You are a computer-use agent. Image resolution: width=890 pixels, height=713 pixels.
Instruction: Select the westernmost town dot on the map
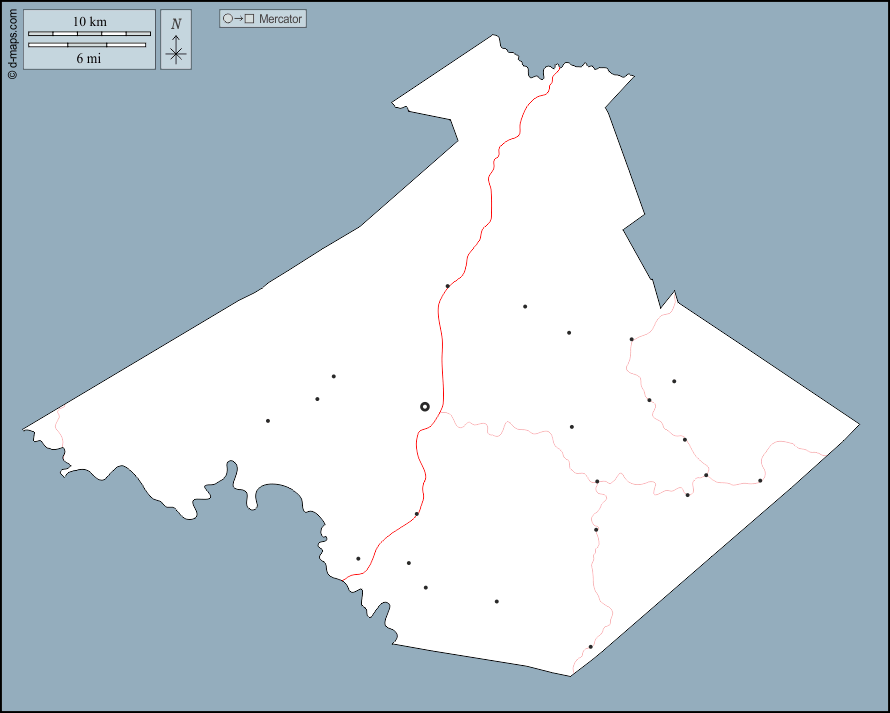268,421
